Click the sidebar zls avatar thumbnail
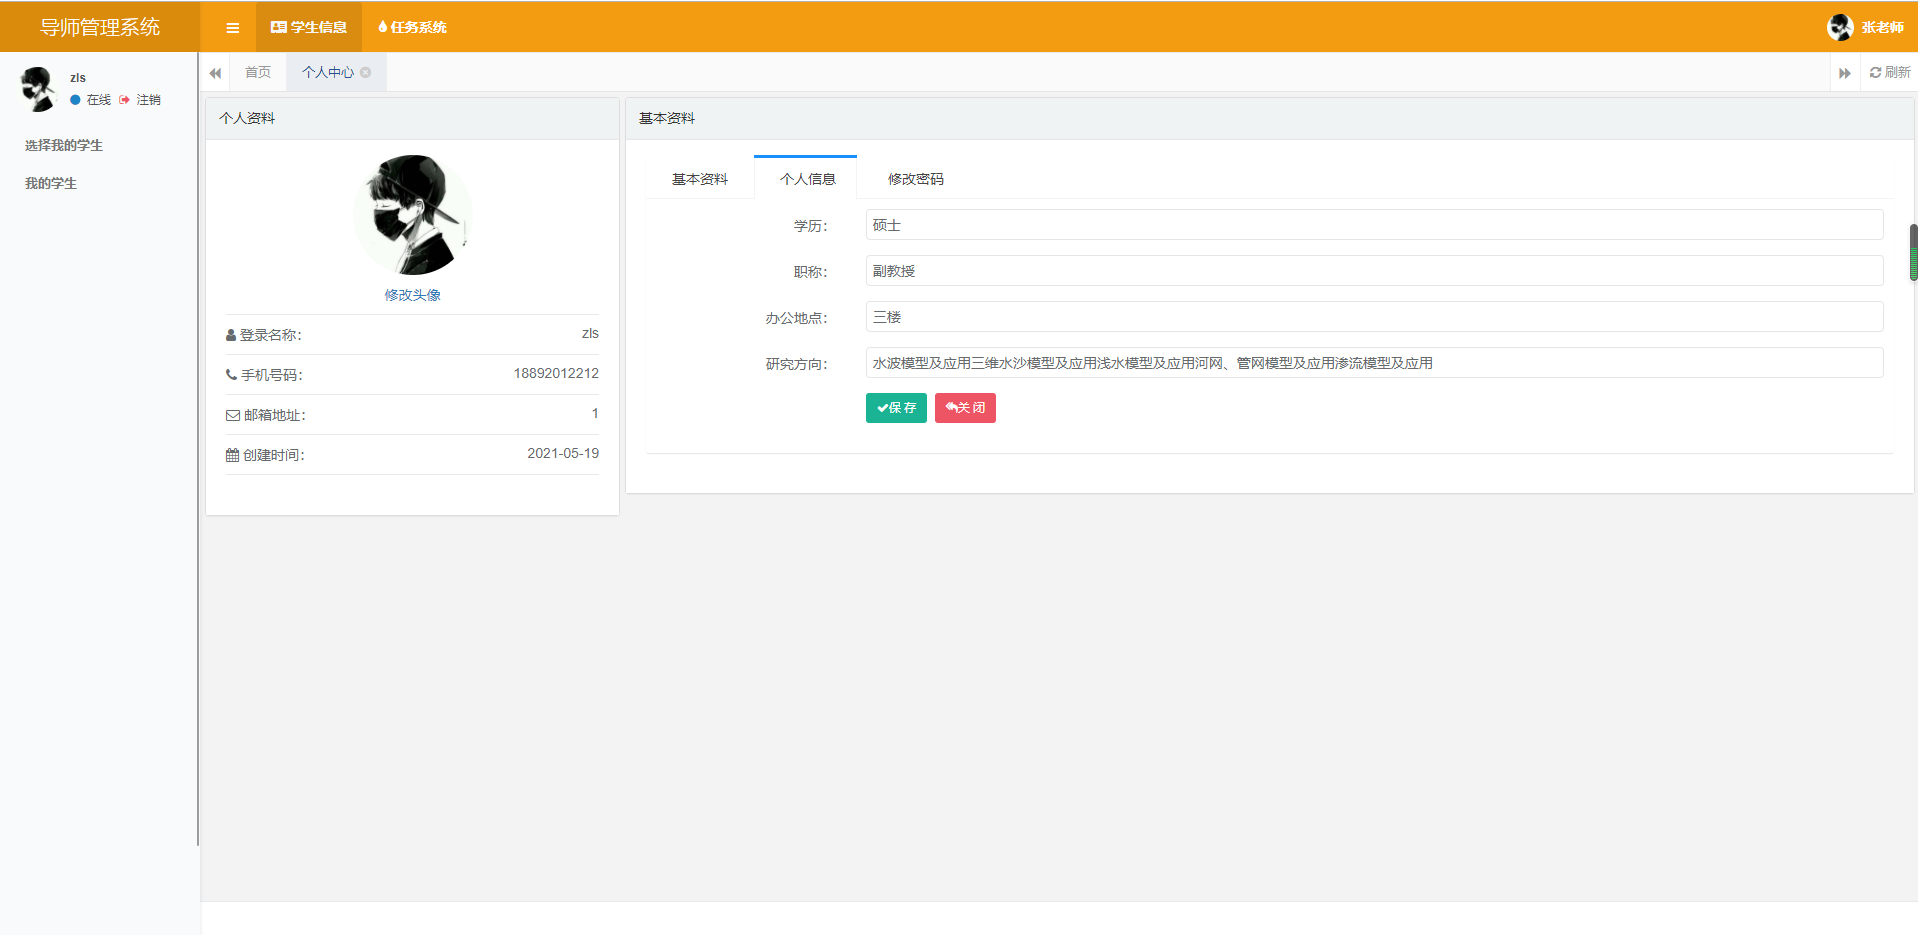The width and height of the screenshot is (1918, 935). click(x=39, y=89)
